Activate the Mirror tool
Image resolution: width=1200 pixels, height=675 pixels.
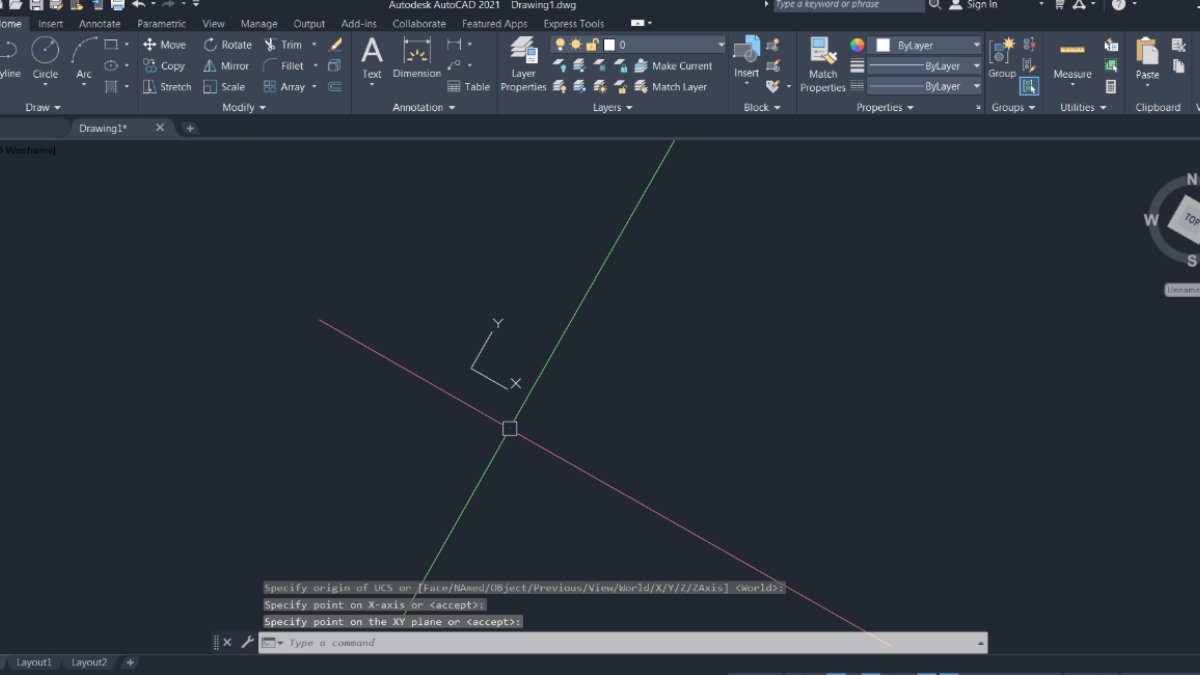pyautogui.click(x=228, y=65)
